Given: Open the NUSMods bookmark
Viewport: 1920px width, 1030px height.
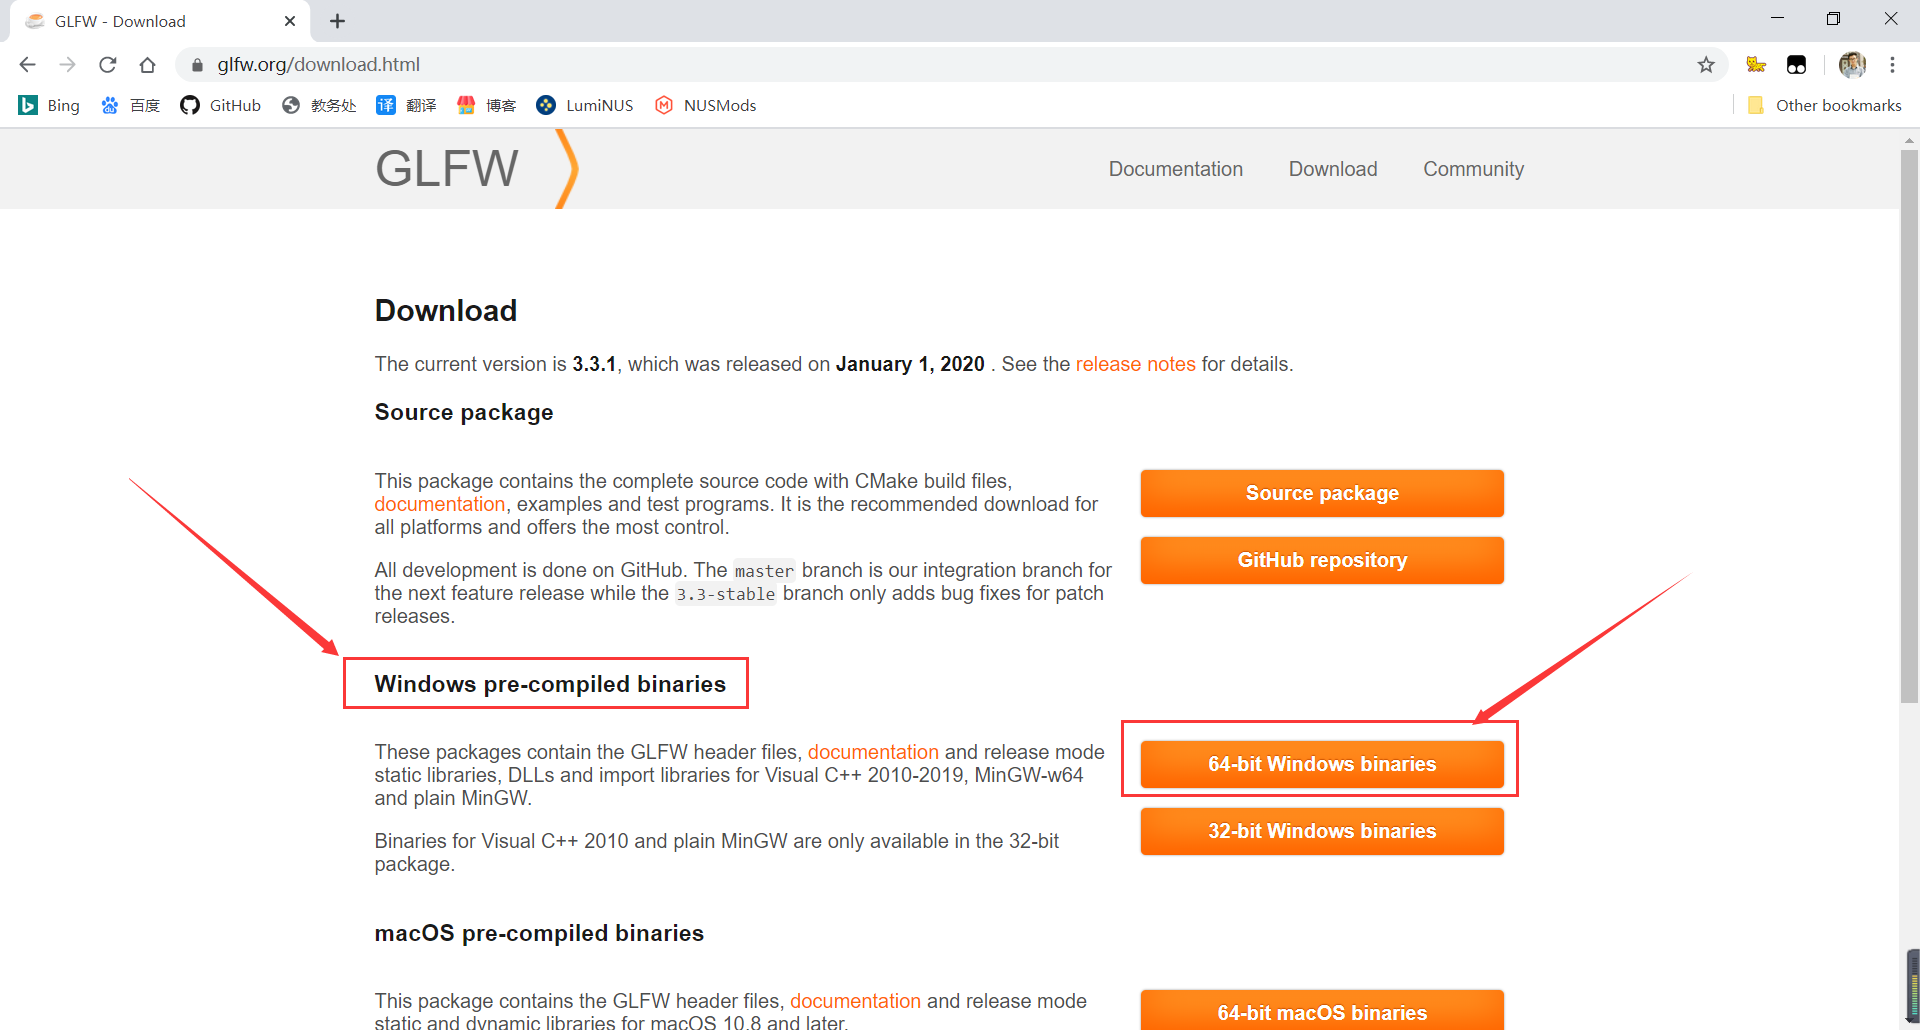Looking at the screenshot, I should (705, 105).
